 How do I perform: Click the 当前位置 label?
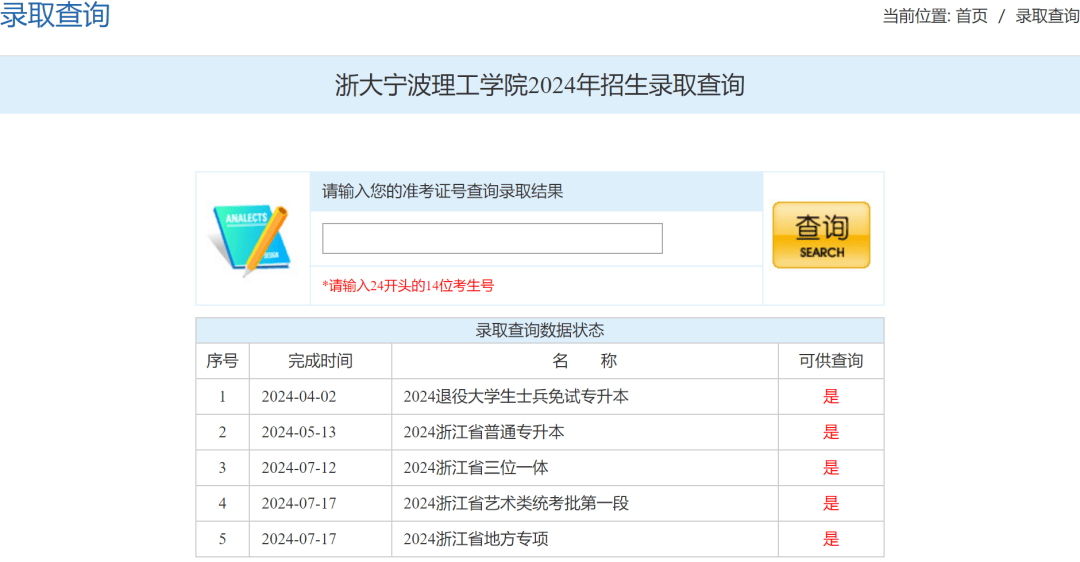coord(916,16)
